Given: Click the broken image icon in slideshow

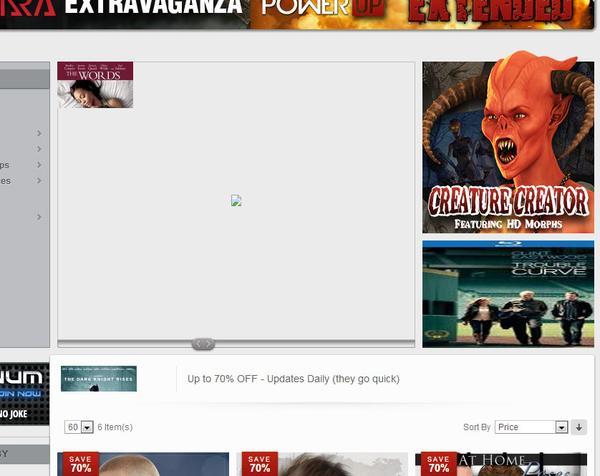Looking at the screenshot, I should pos(236,201).
